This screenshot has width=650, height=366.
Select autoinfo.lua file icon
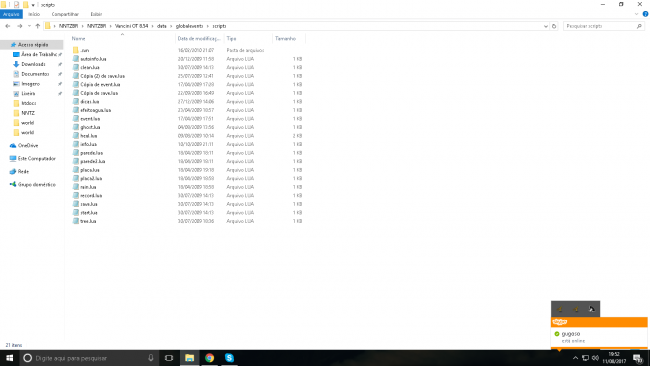point(75,59)
